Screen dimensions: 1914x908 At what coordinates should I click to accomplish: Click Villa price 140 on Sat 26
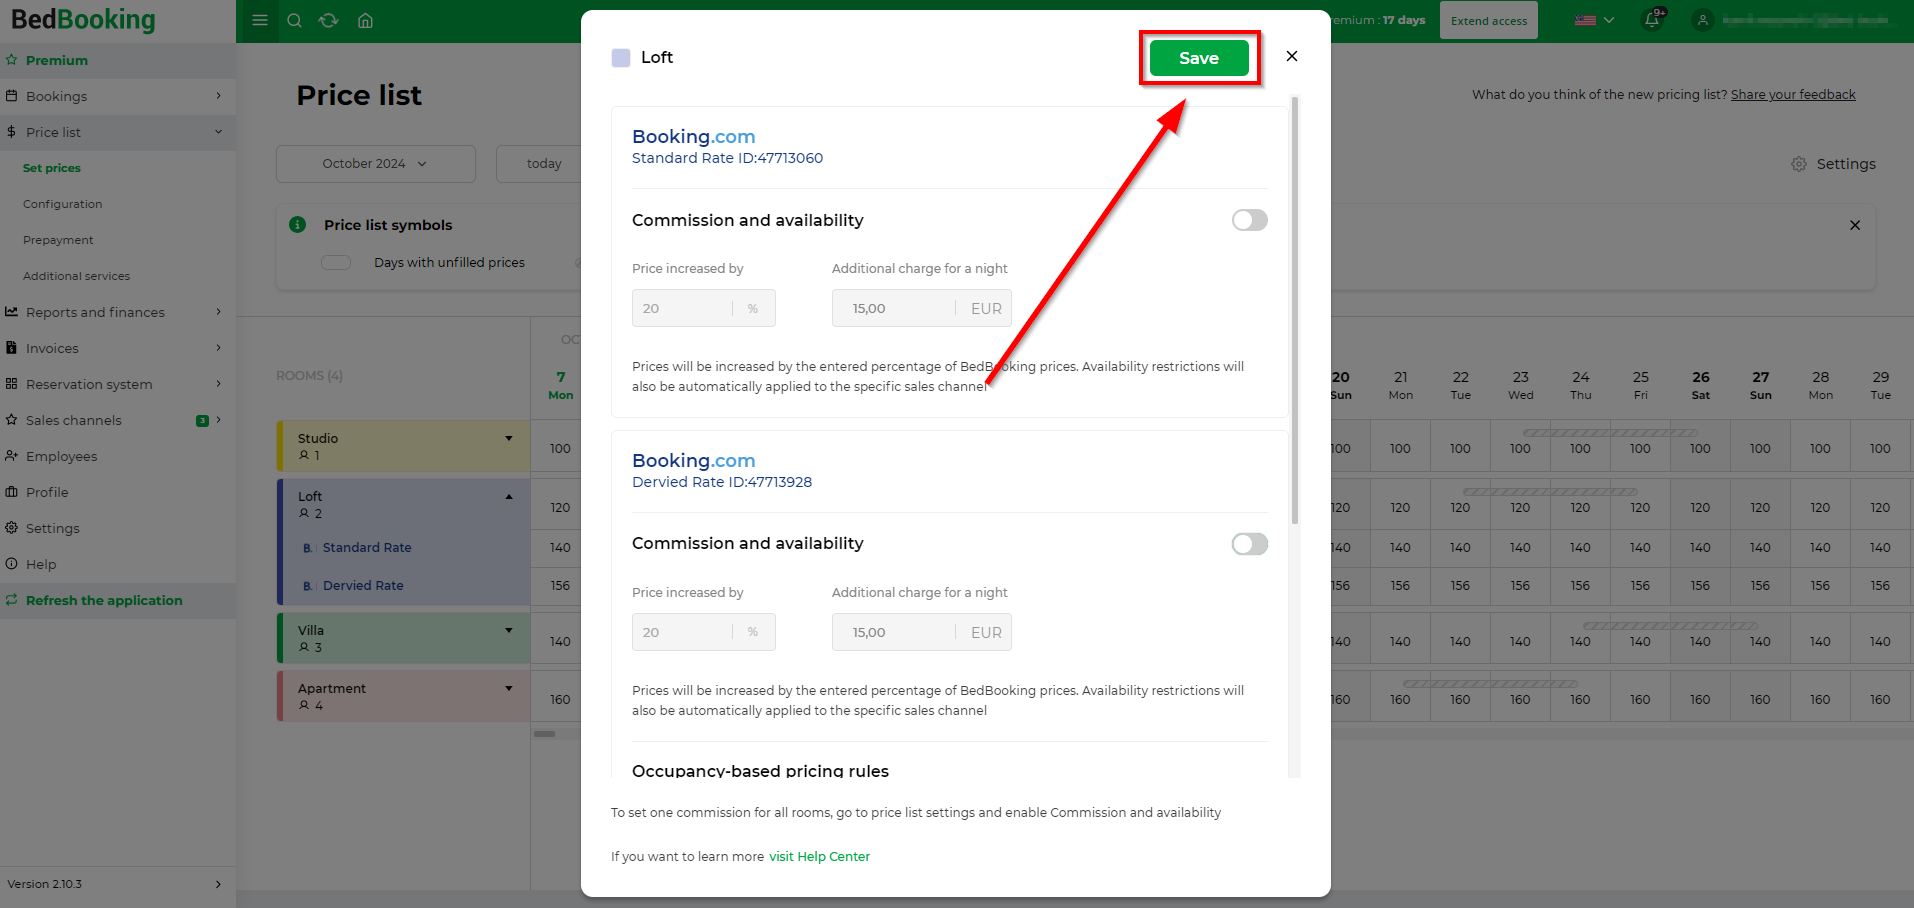[x=1700, y=642]
